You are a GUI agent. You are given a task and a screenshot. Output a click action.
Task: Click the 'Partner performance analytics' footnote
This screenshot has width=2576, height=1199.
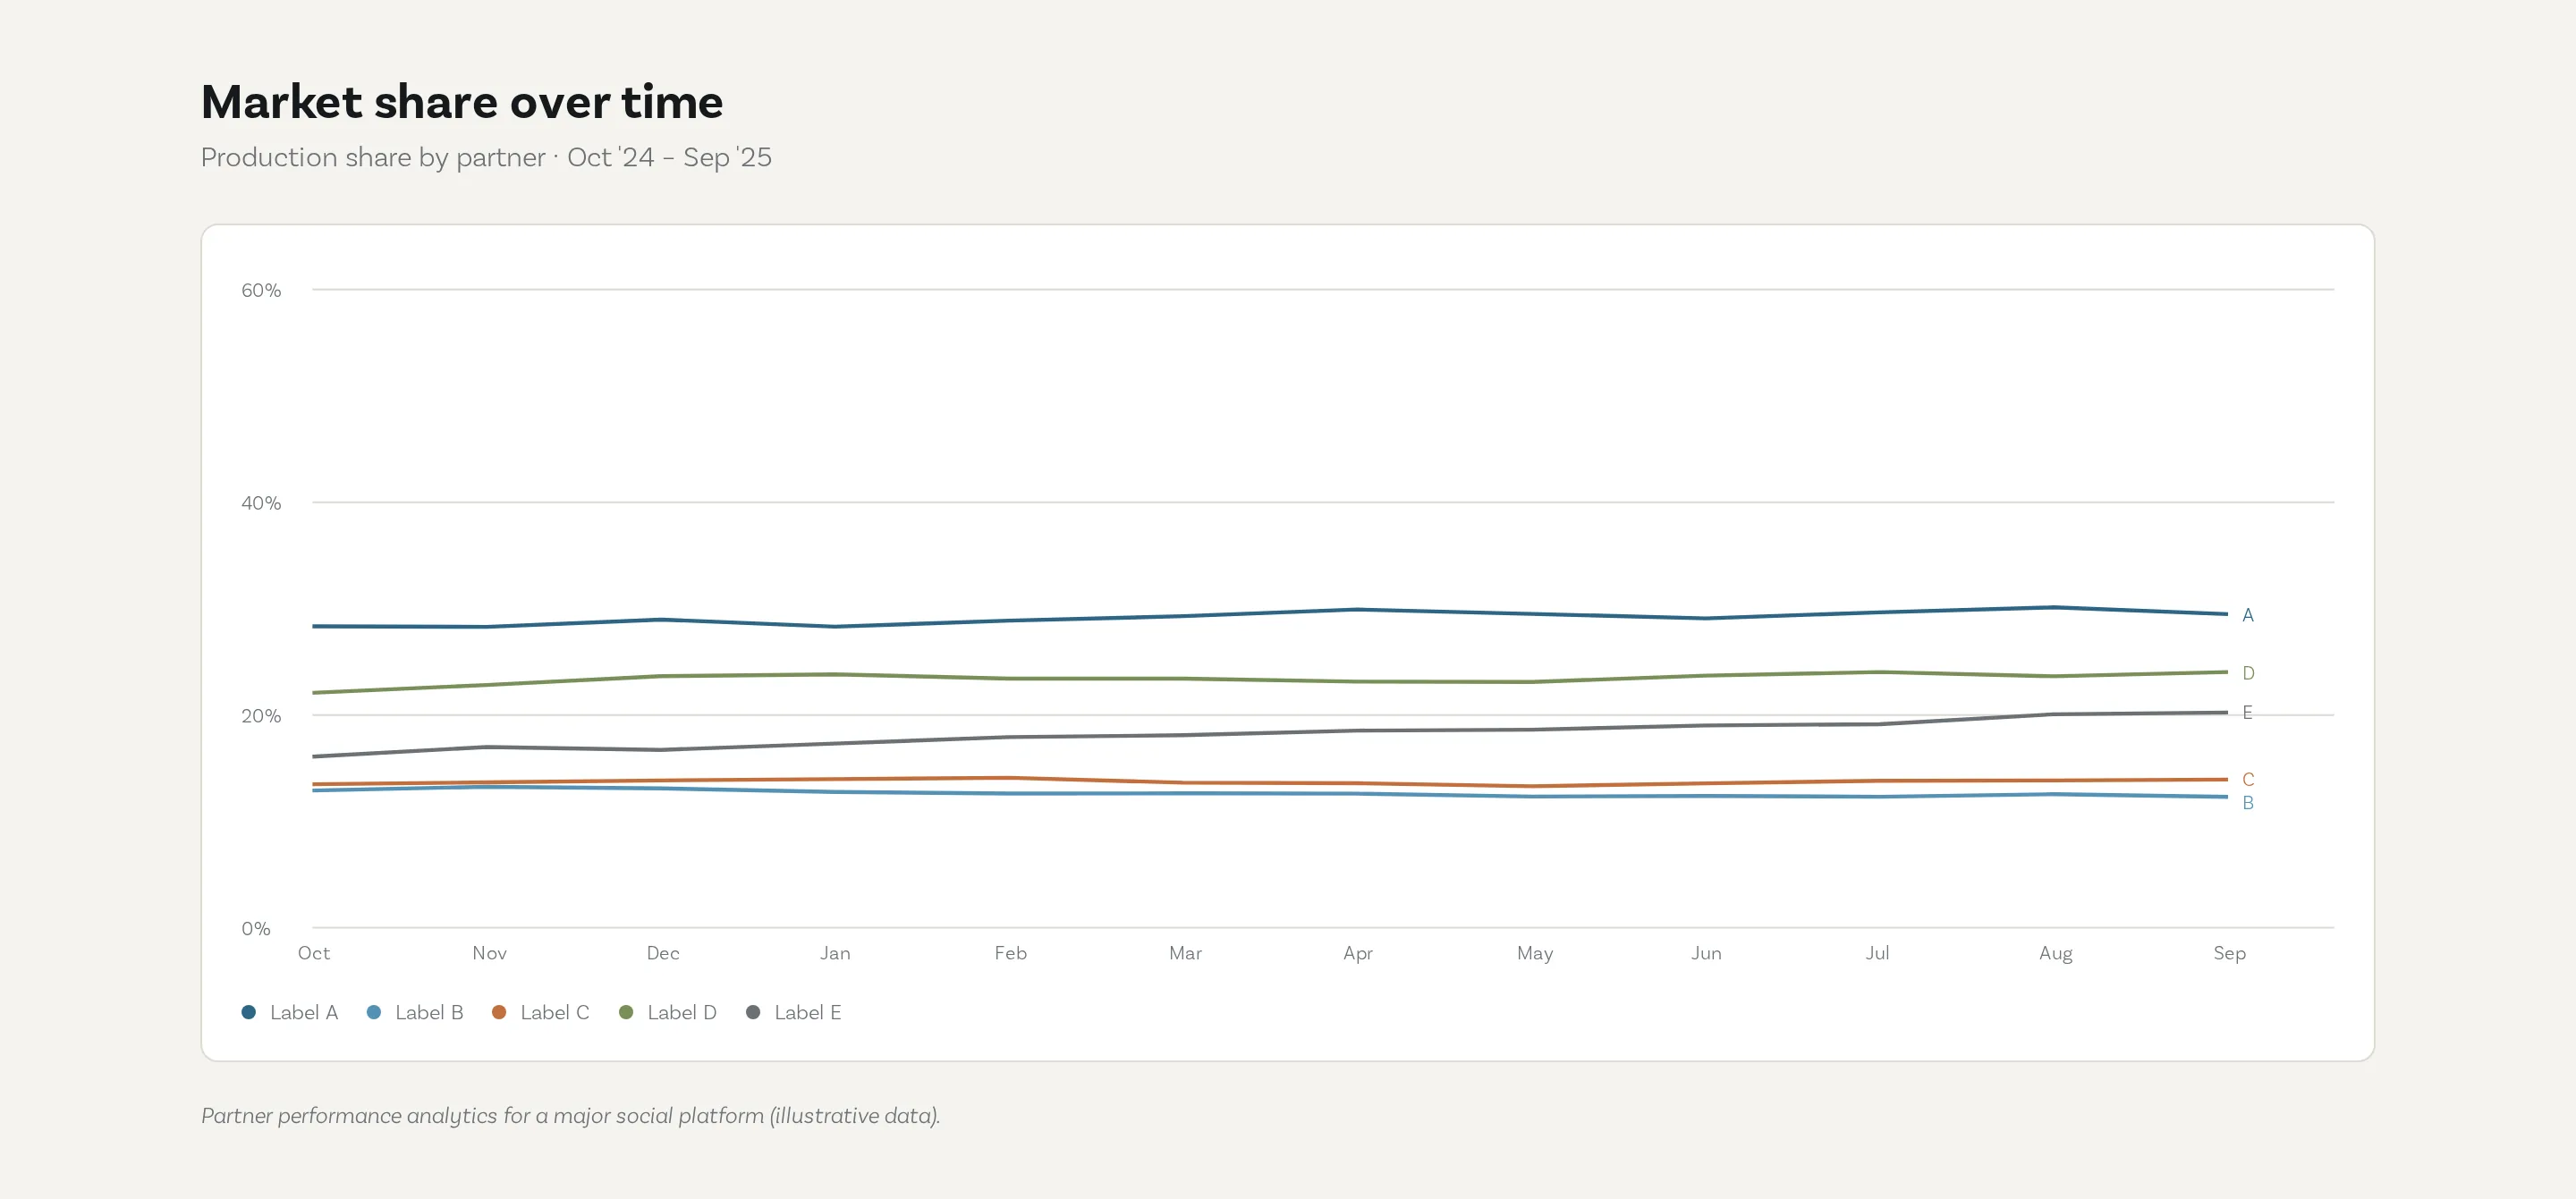[x=571, y=1115]
